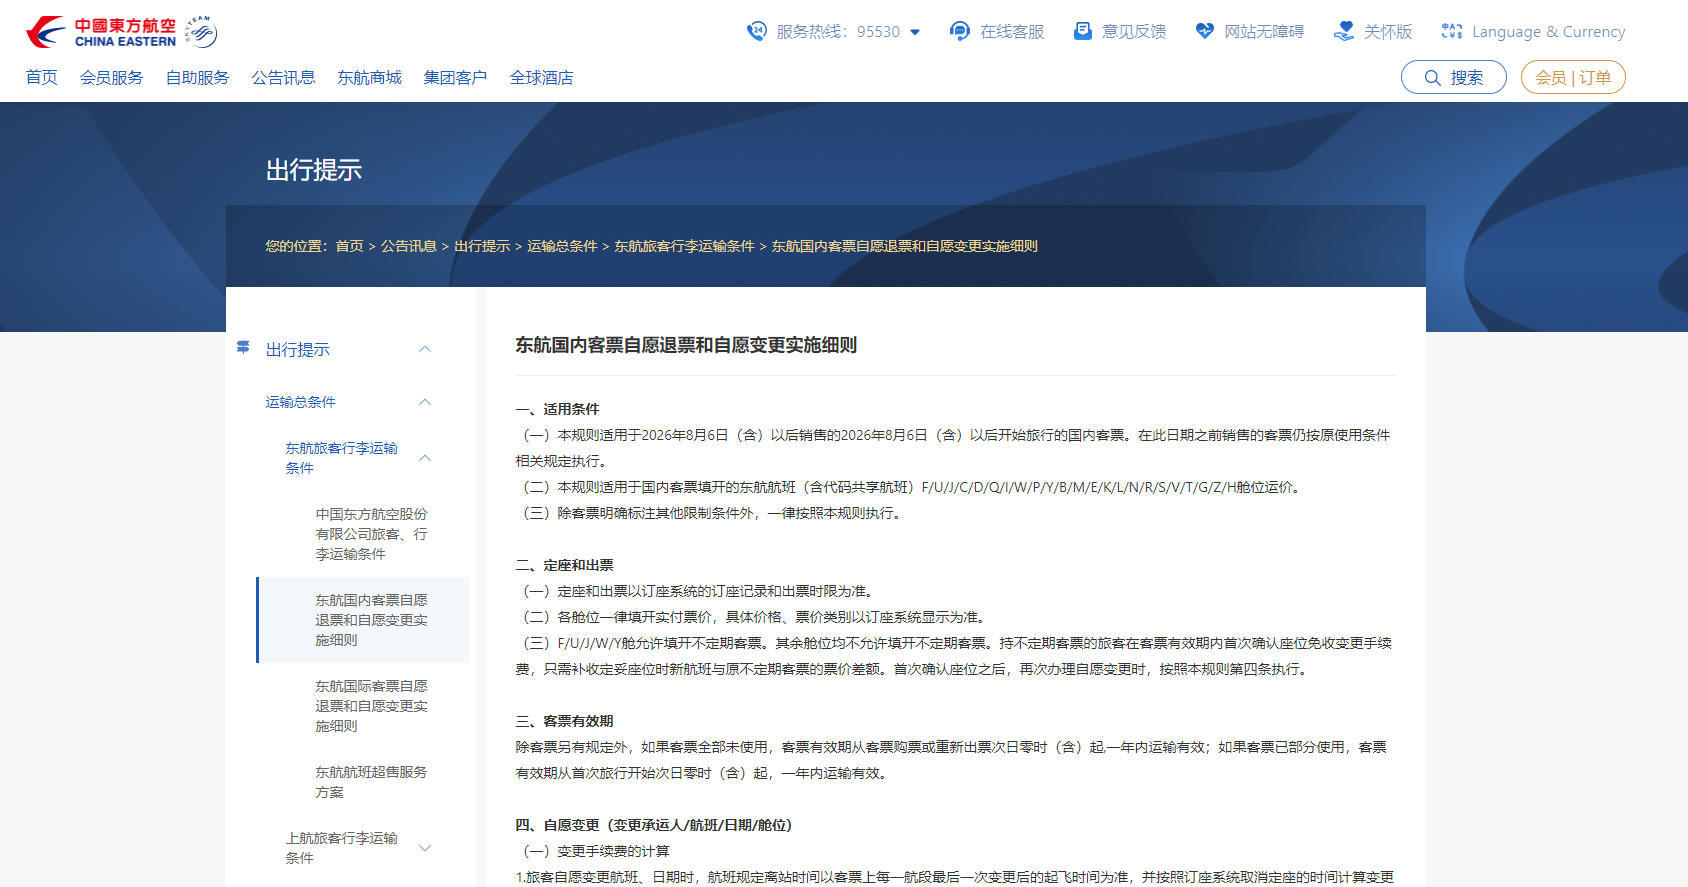
Task: Open sidebar item 东航航班超售服务方案
Action: (372, 782)
